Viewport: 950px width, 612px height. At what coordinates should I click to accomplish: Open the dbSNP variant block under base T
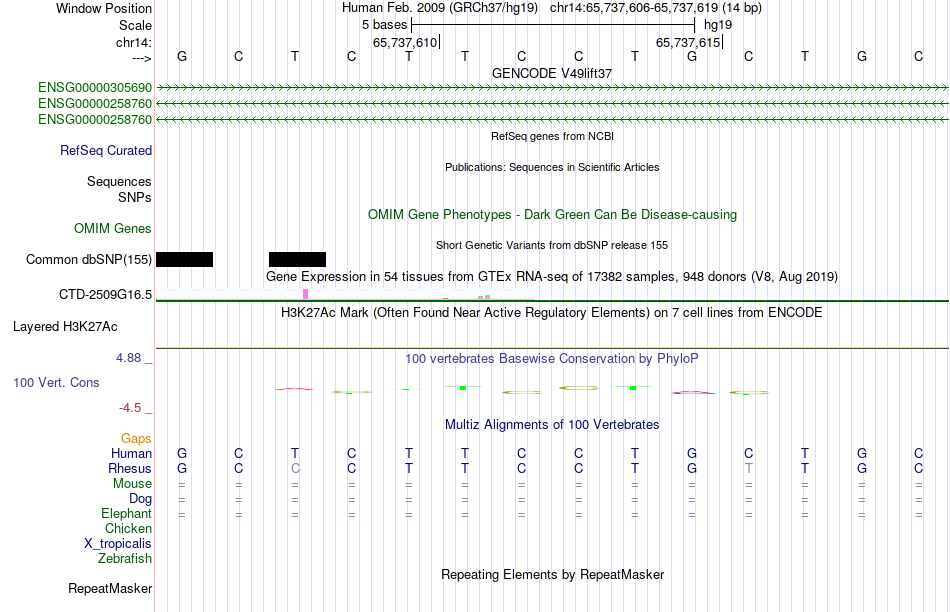pos(297,259)
